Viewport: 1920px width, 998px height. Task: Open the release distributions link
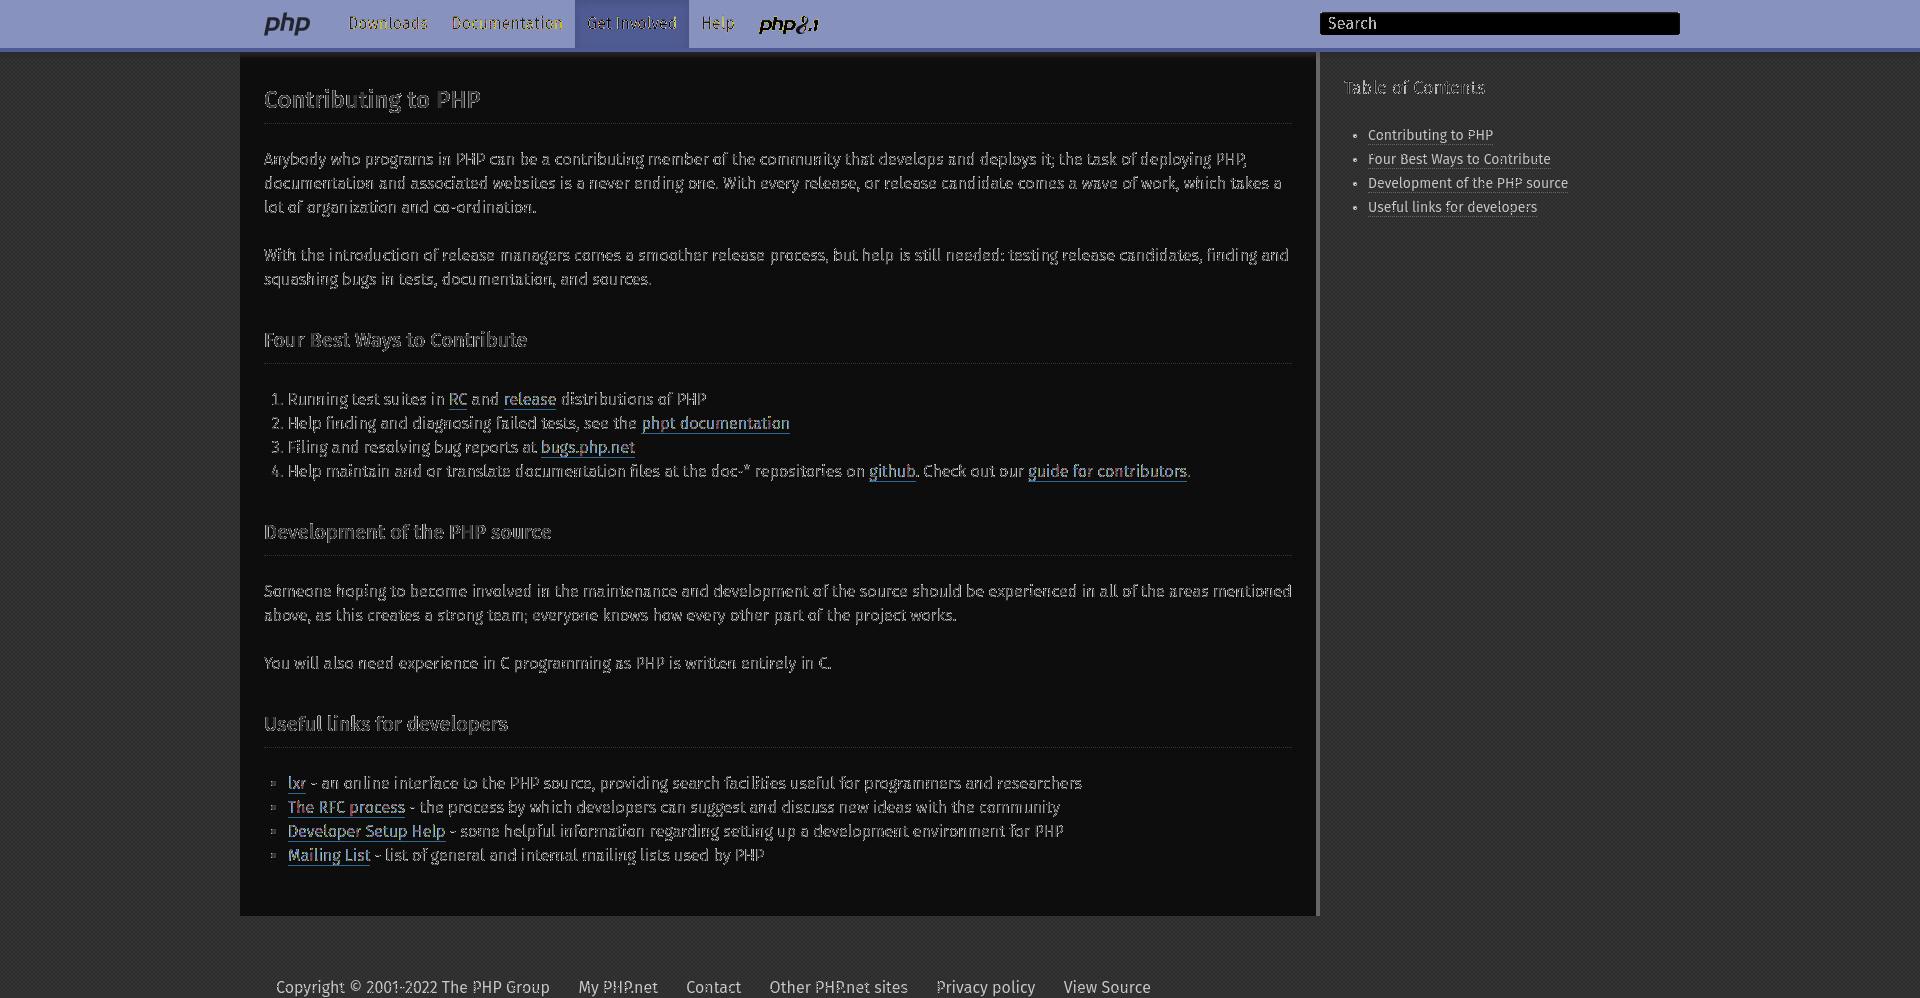point(530,399)
